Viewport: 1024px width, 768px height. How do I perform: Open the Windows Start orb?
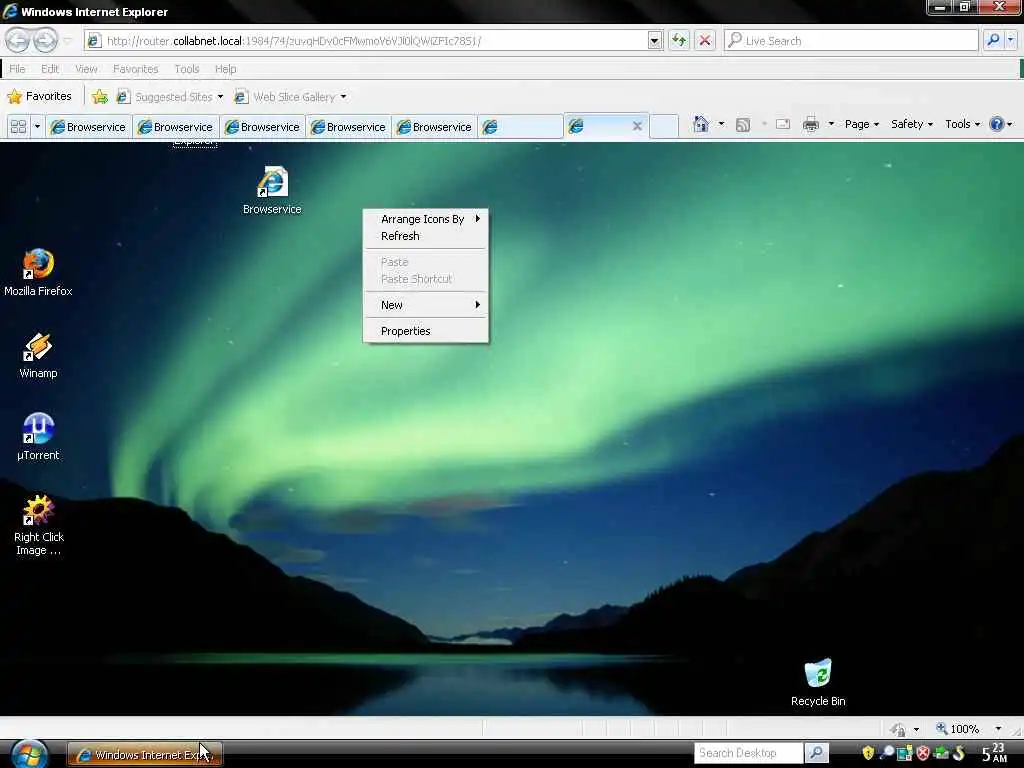(29, 754)
